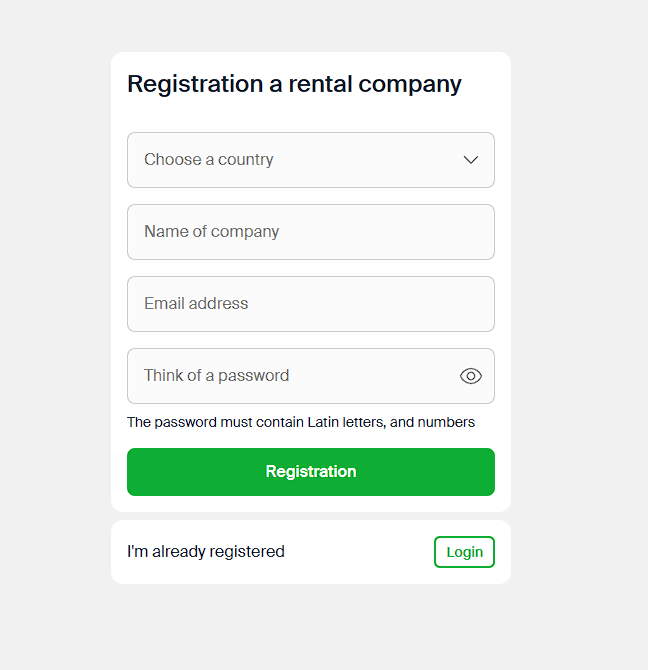
Task: Expand the country list using its arrow
Action: pyautogui.click(x=471, y=160)
